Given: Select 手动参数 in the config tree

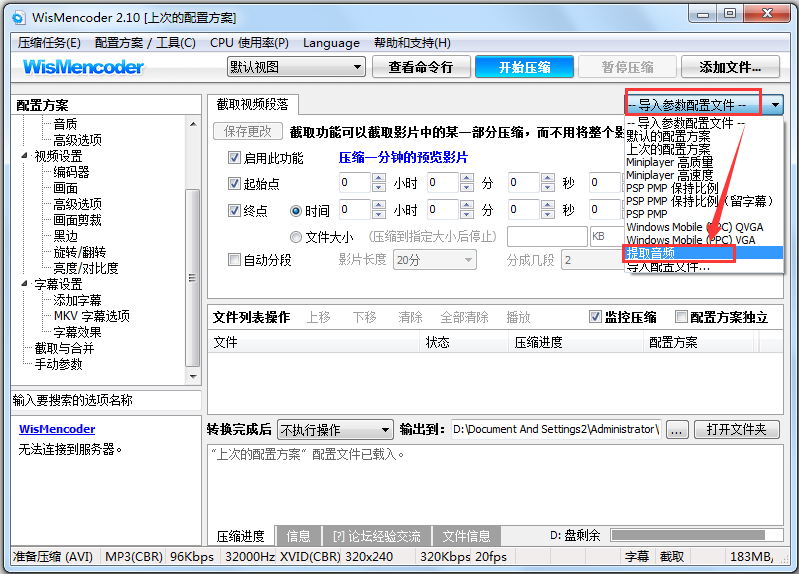Looking at the screenshot, I should [58, 364].
